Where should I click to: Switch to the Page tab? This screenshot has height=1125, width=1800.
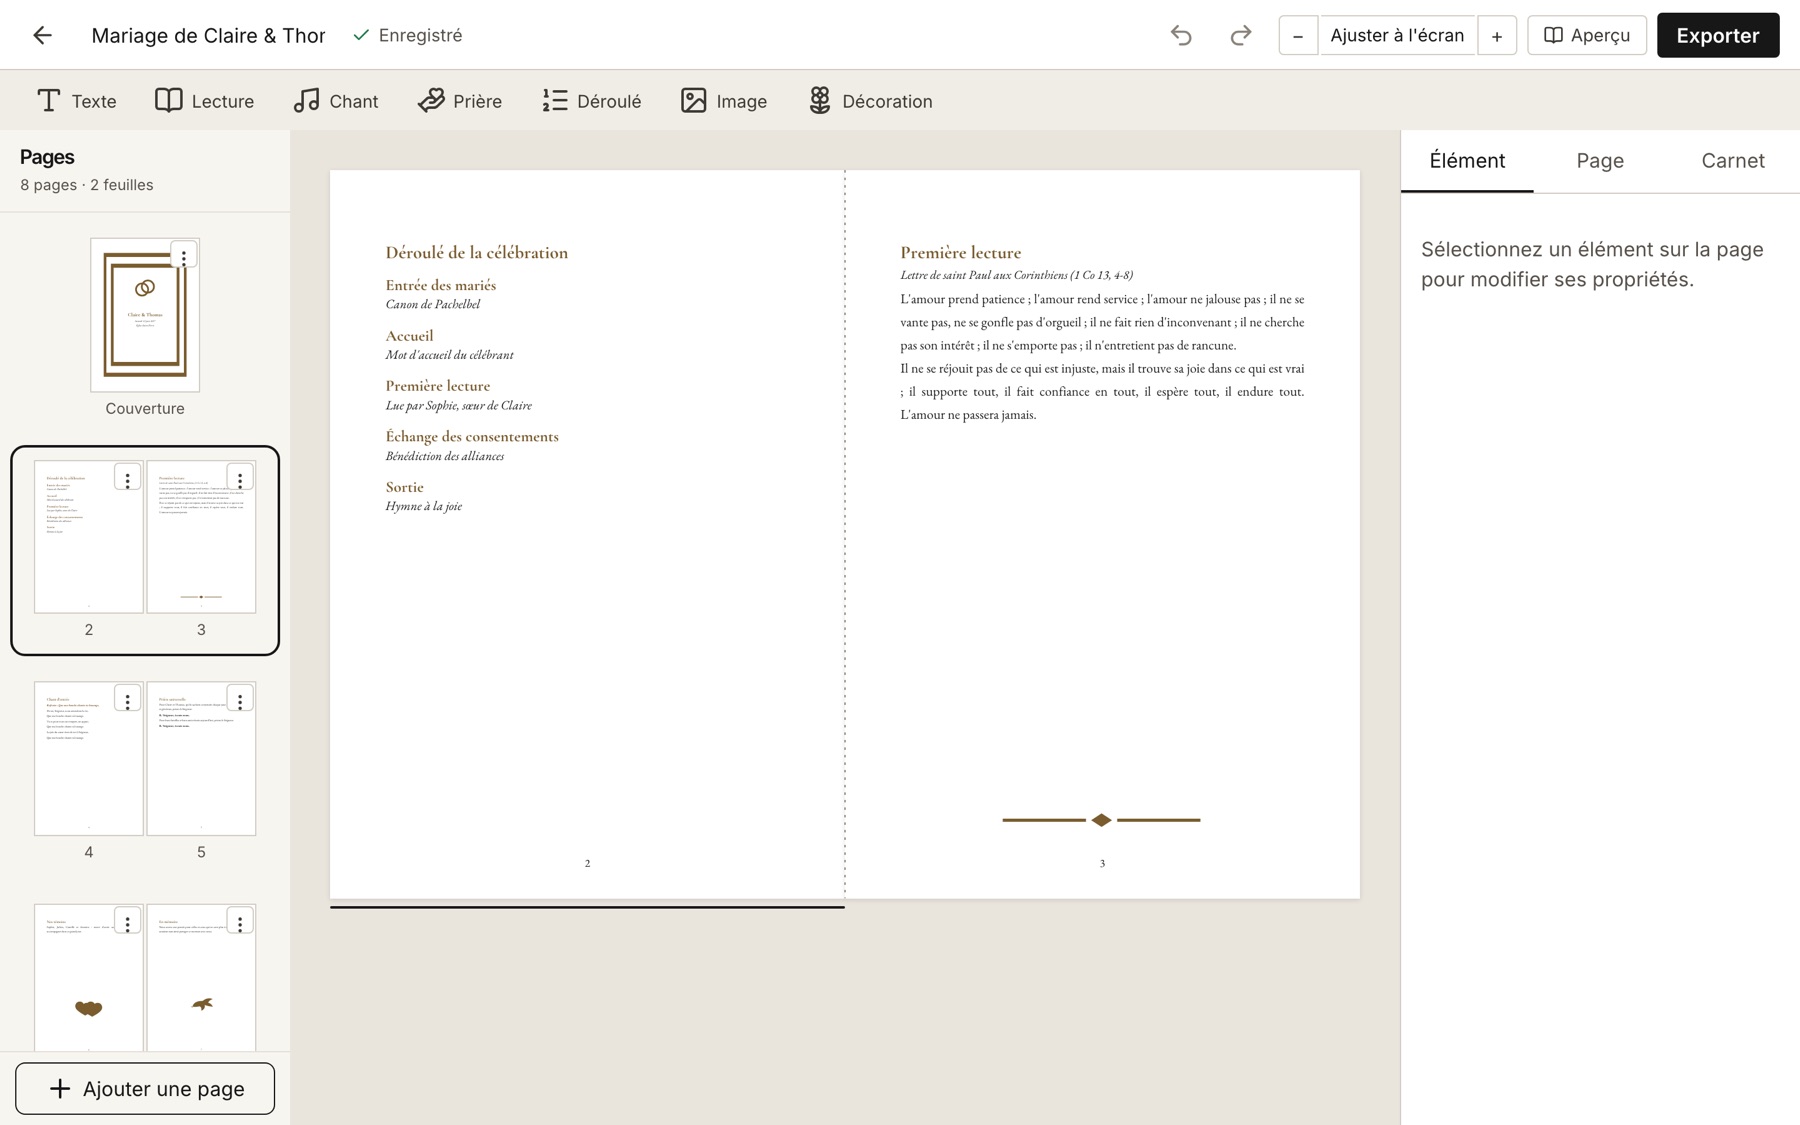(x=1599, y=161)
